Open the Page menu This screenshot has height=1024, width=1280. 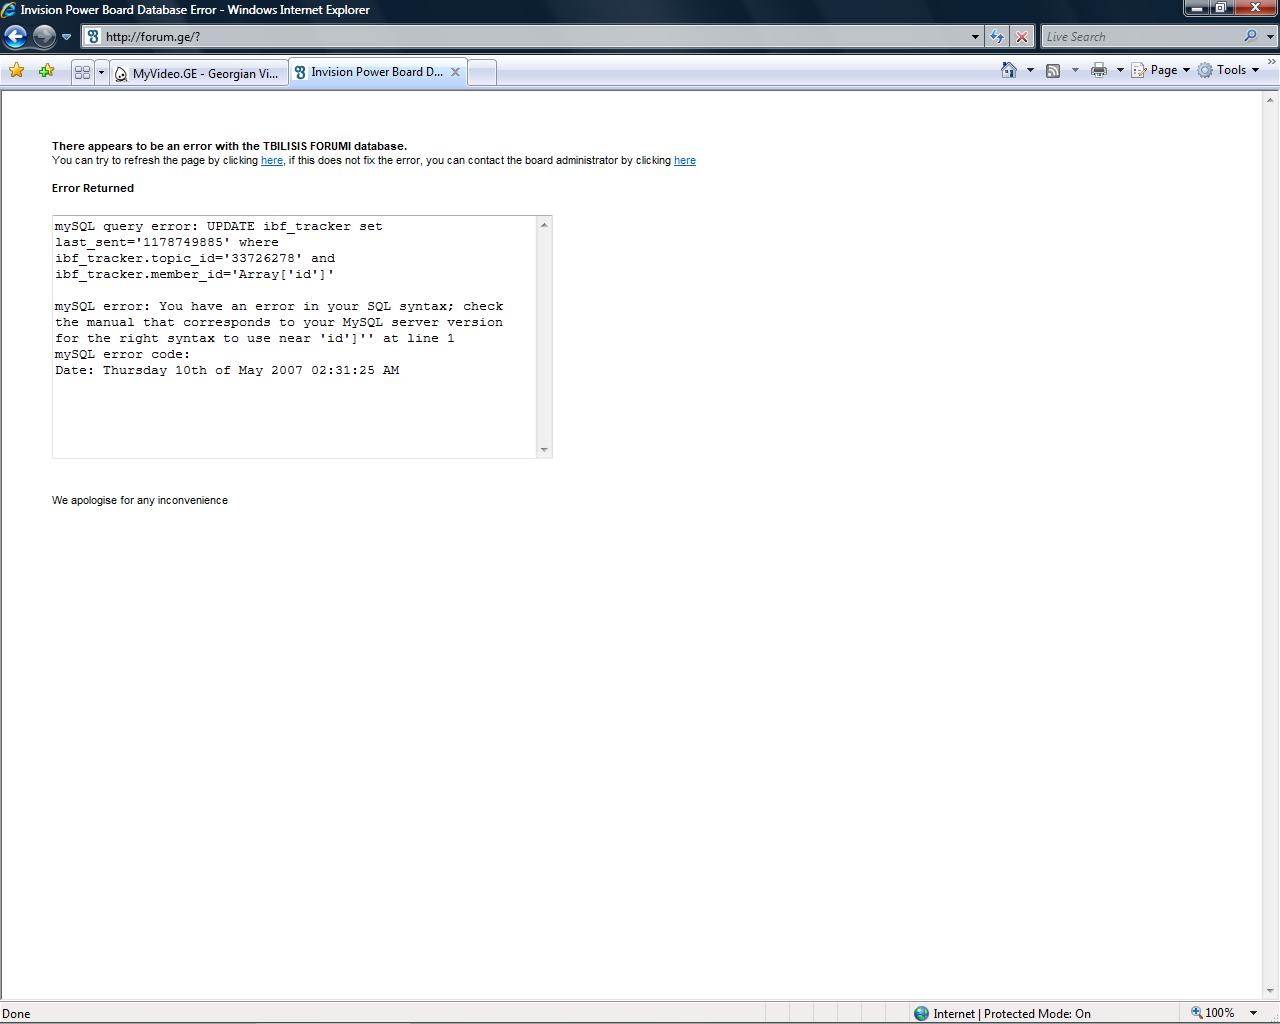click(x=1161, y=70)
